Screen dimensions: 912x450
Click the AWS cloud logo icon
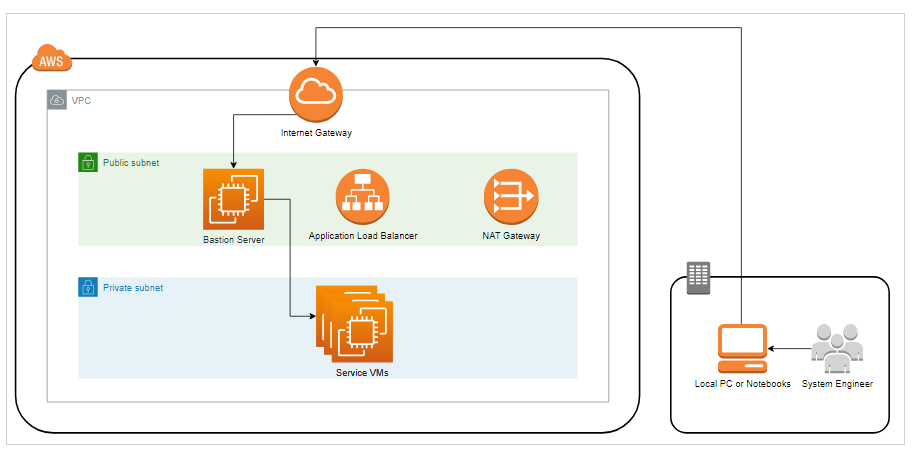51,61
